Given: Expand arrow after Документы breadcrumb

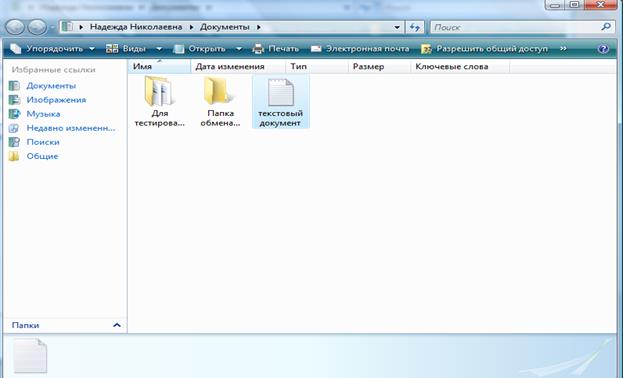Looking at the screenshot, I should pyautogui.click(x=259, y=27).
